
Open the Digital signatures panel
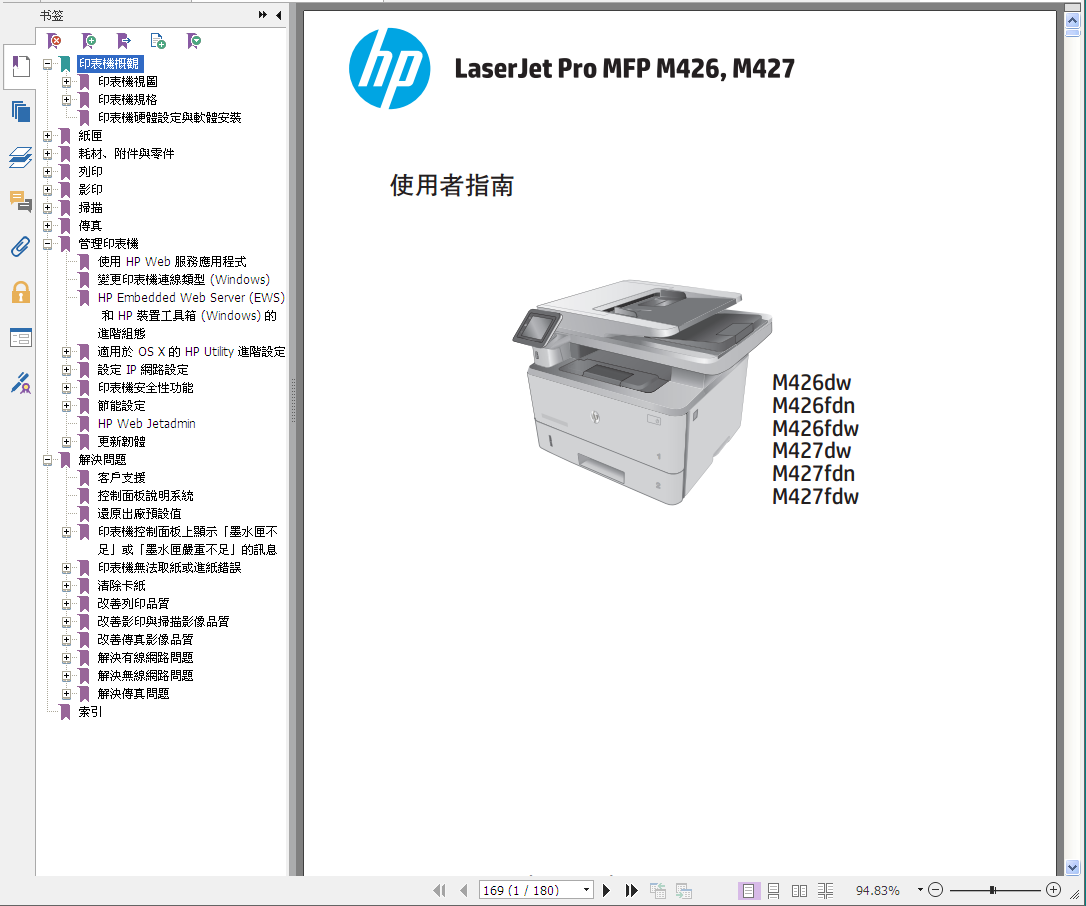tap(21, 383)
